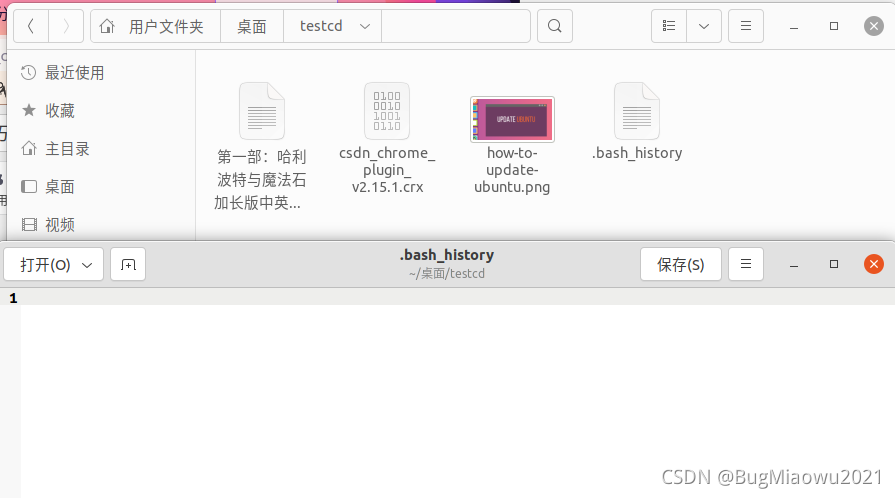Go forward in the file manager

click(x=66, y=26)
